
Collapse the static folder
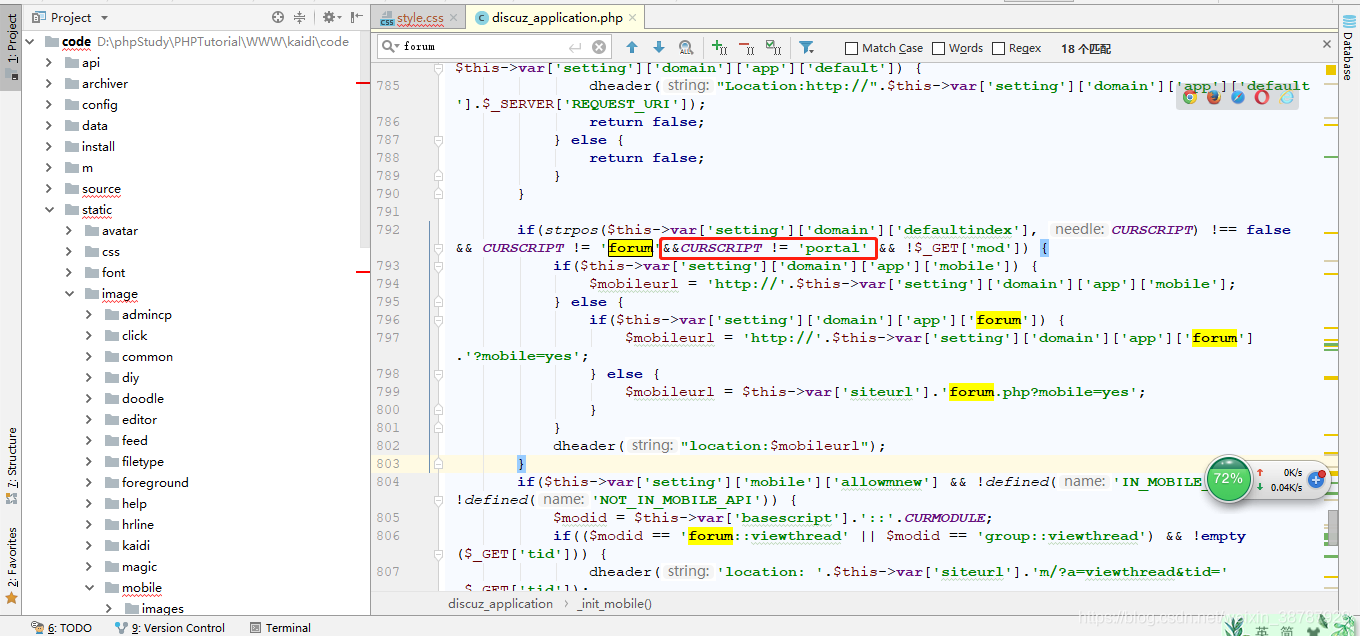(x=49, y=210)
